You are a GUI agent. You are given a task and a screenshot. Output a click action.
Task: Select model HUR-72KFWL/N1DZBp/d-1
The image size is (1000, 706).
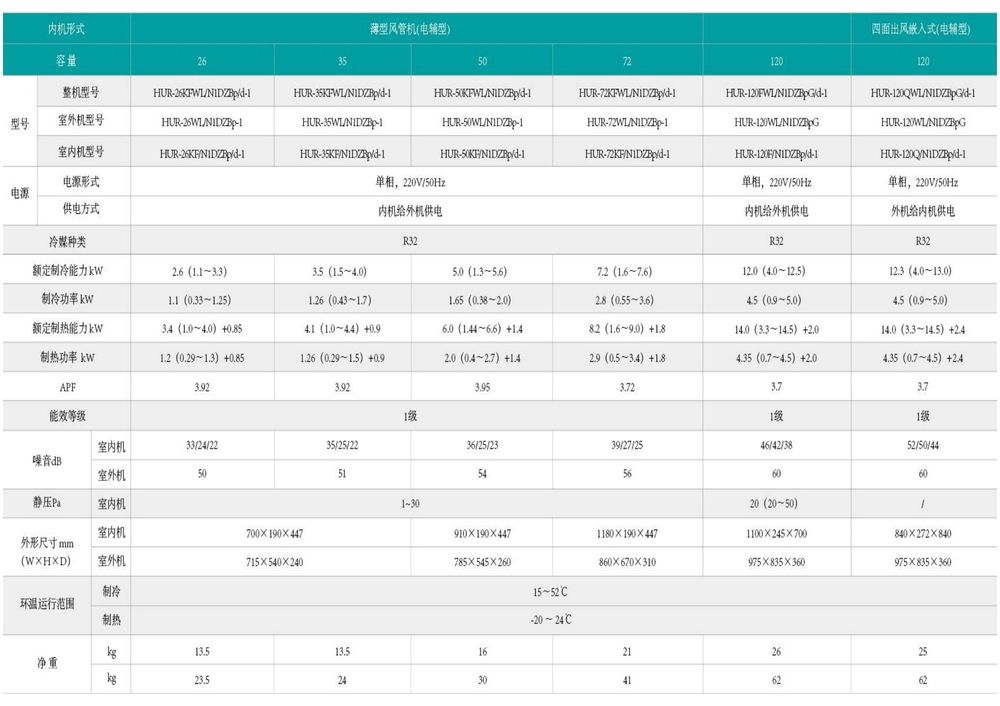tap(627, 93)
